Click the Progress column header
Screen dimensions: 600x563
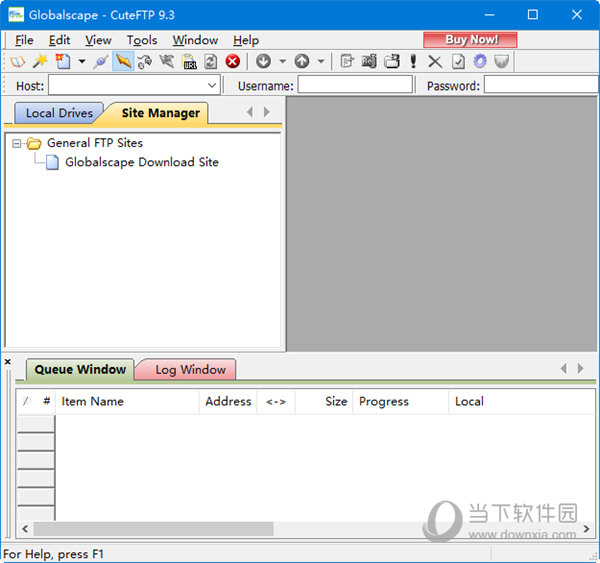coord(400,401)
